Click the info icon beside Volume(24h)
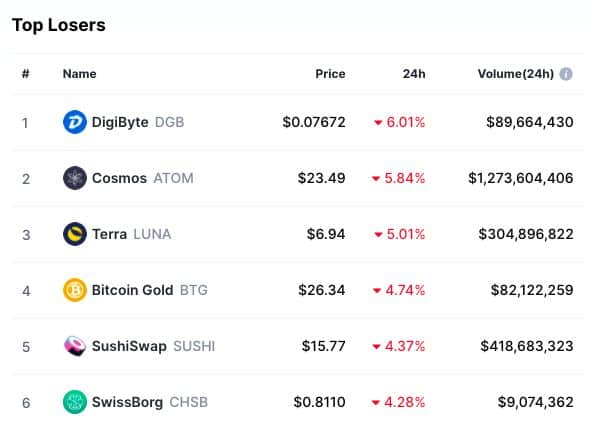Viewport: 593px width, 423px height. click(566, 74)
